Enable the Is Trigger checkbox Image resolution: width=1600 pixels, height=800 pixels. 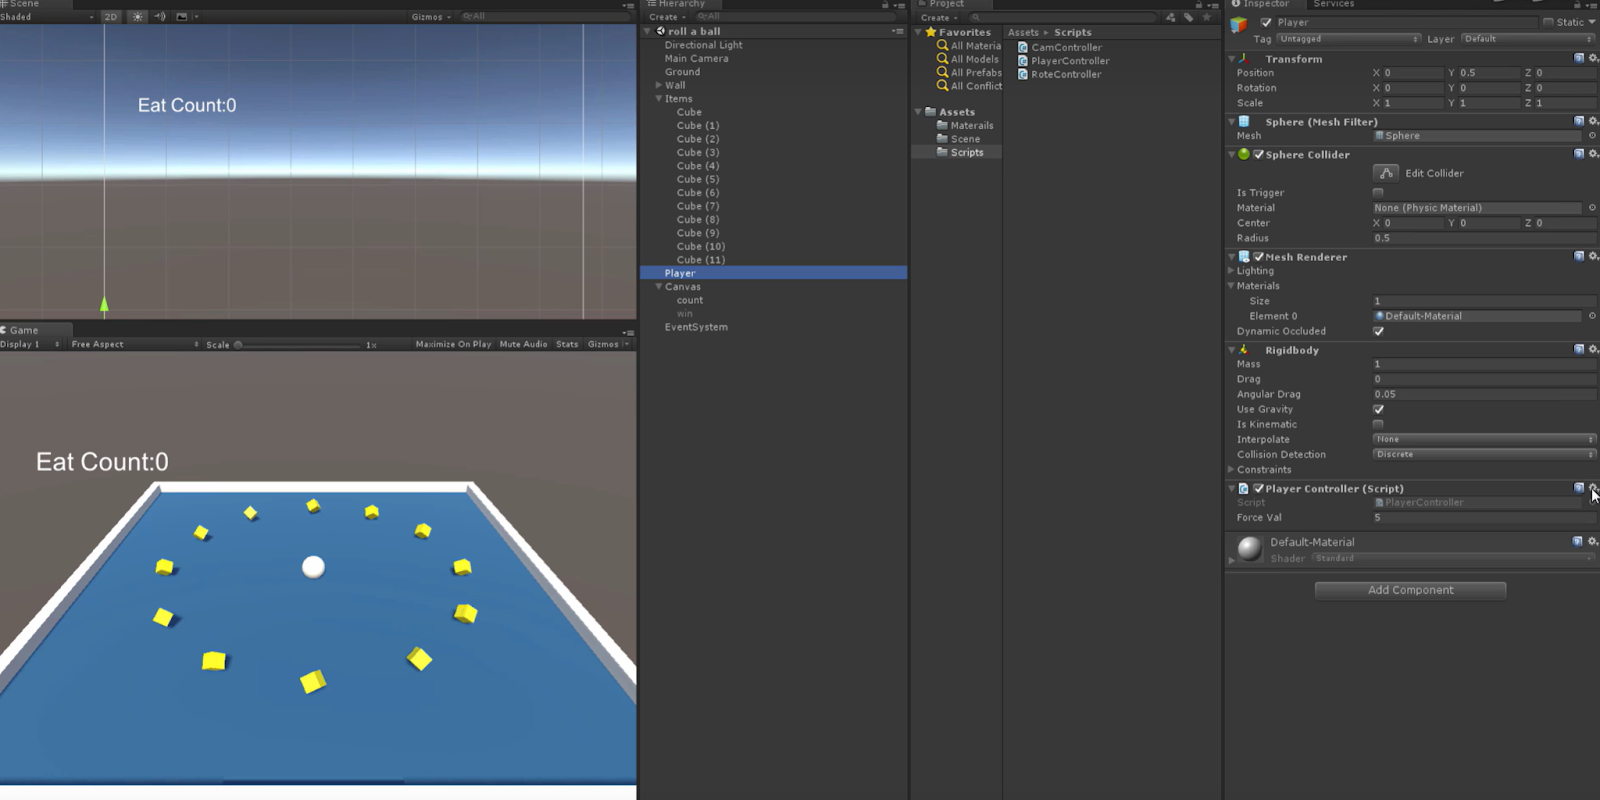tap(1378, 192)
